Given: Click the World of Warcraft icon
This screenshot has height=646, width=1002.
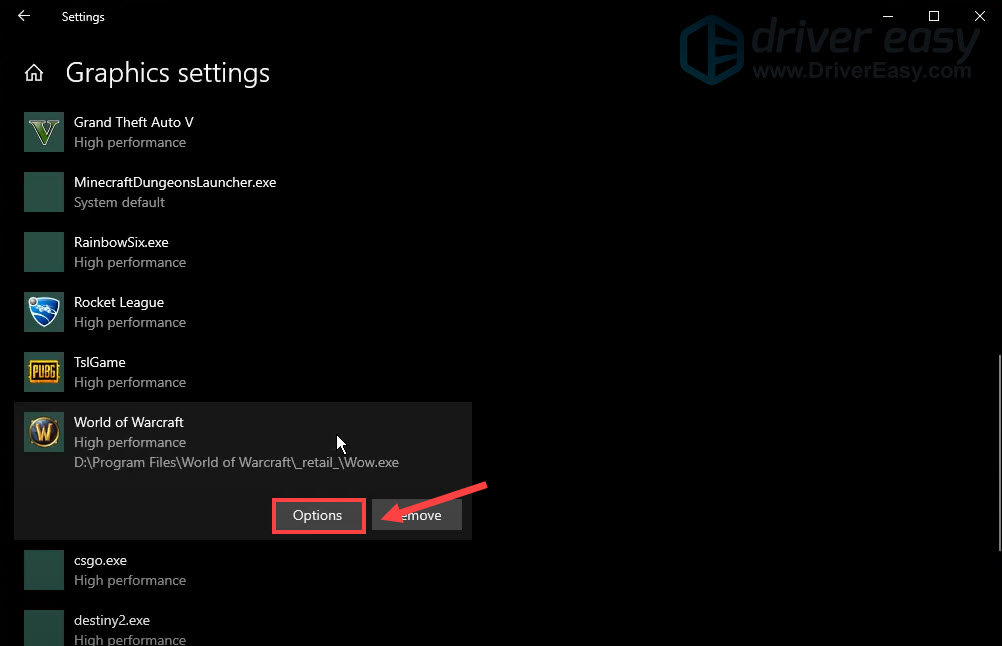Looking at the screenshot, I should 43,432.
